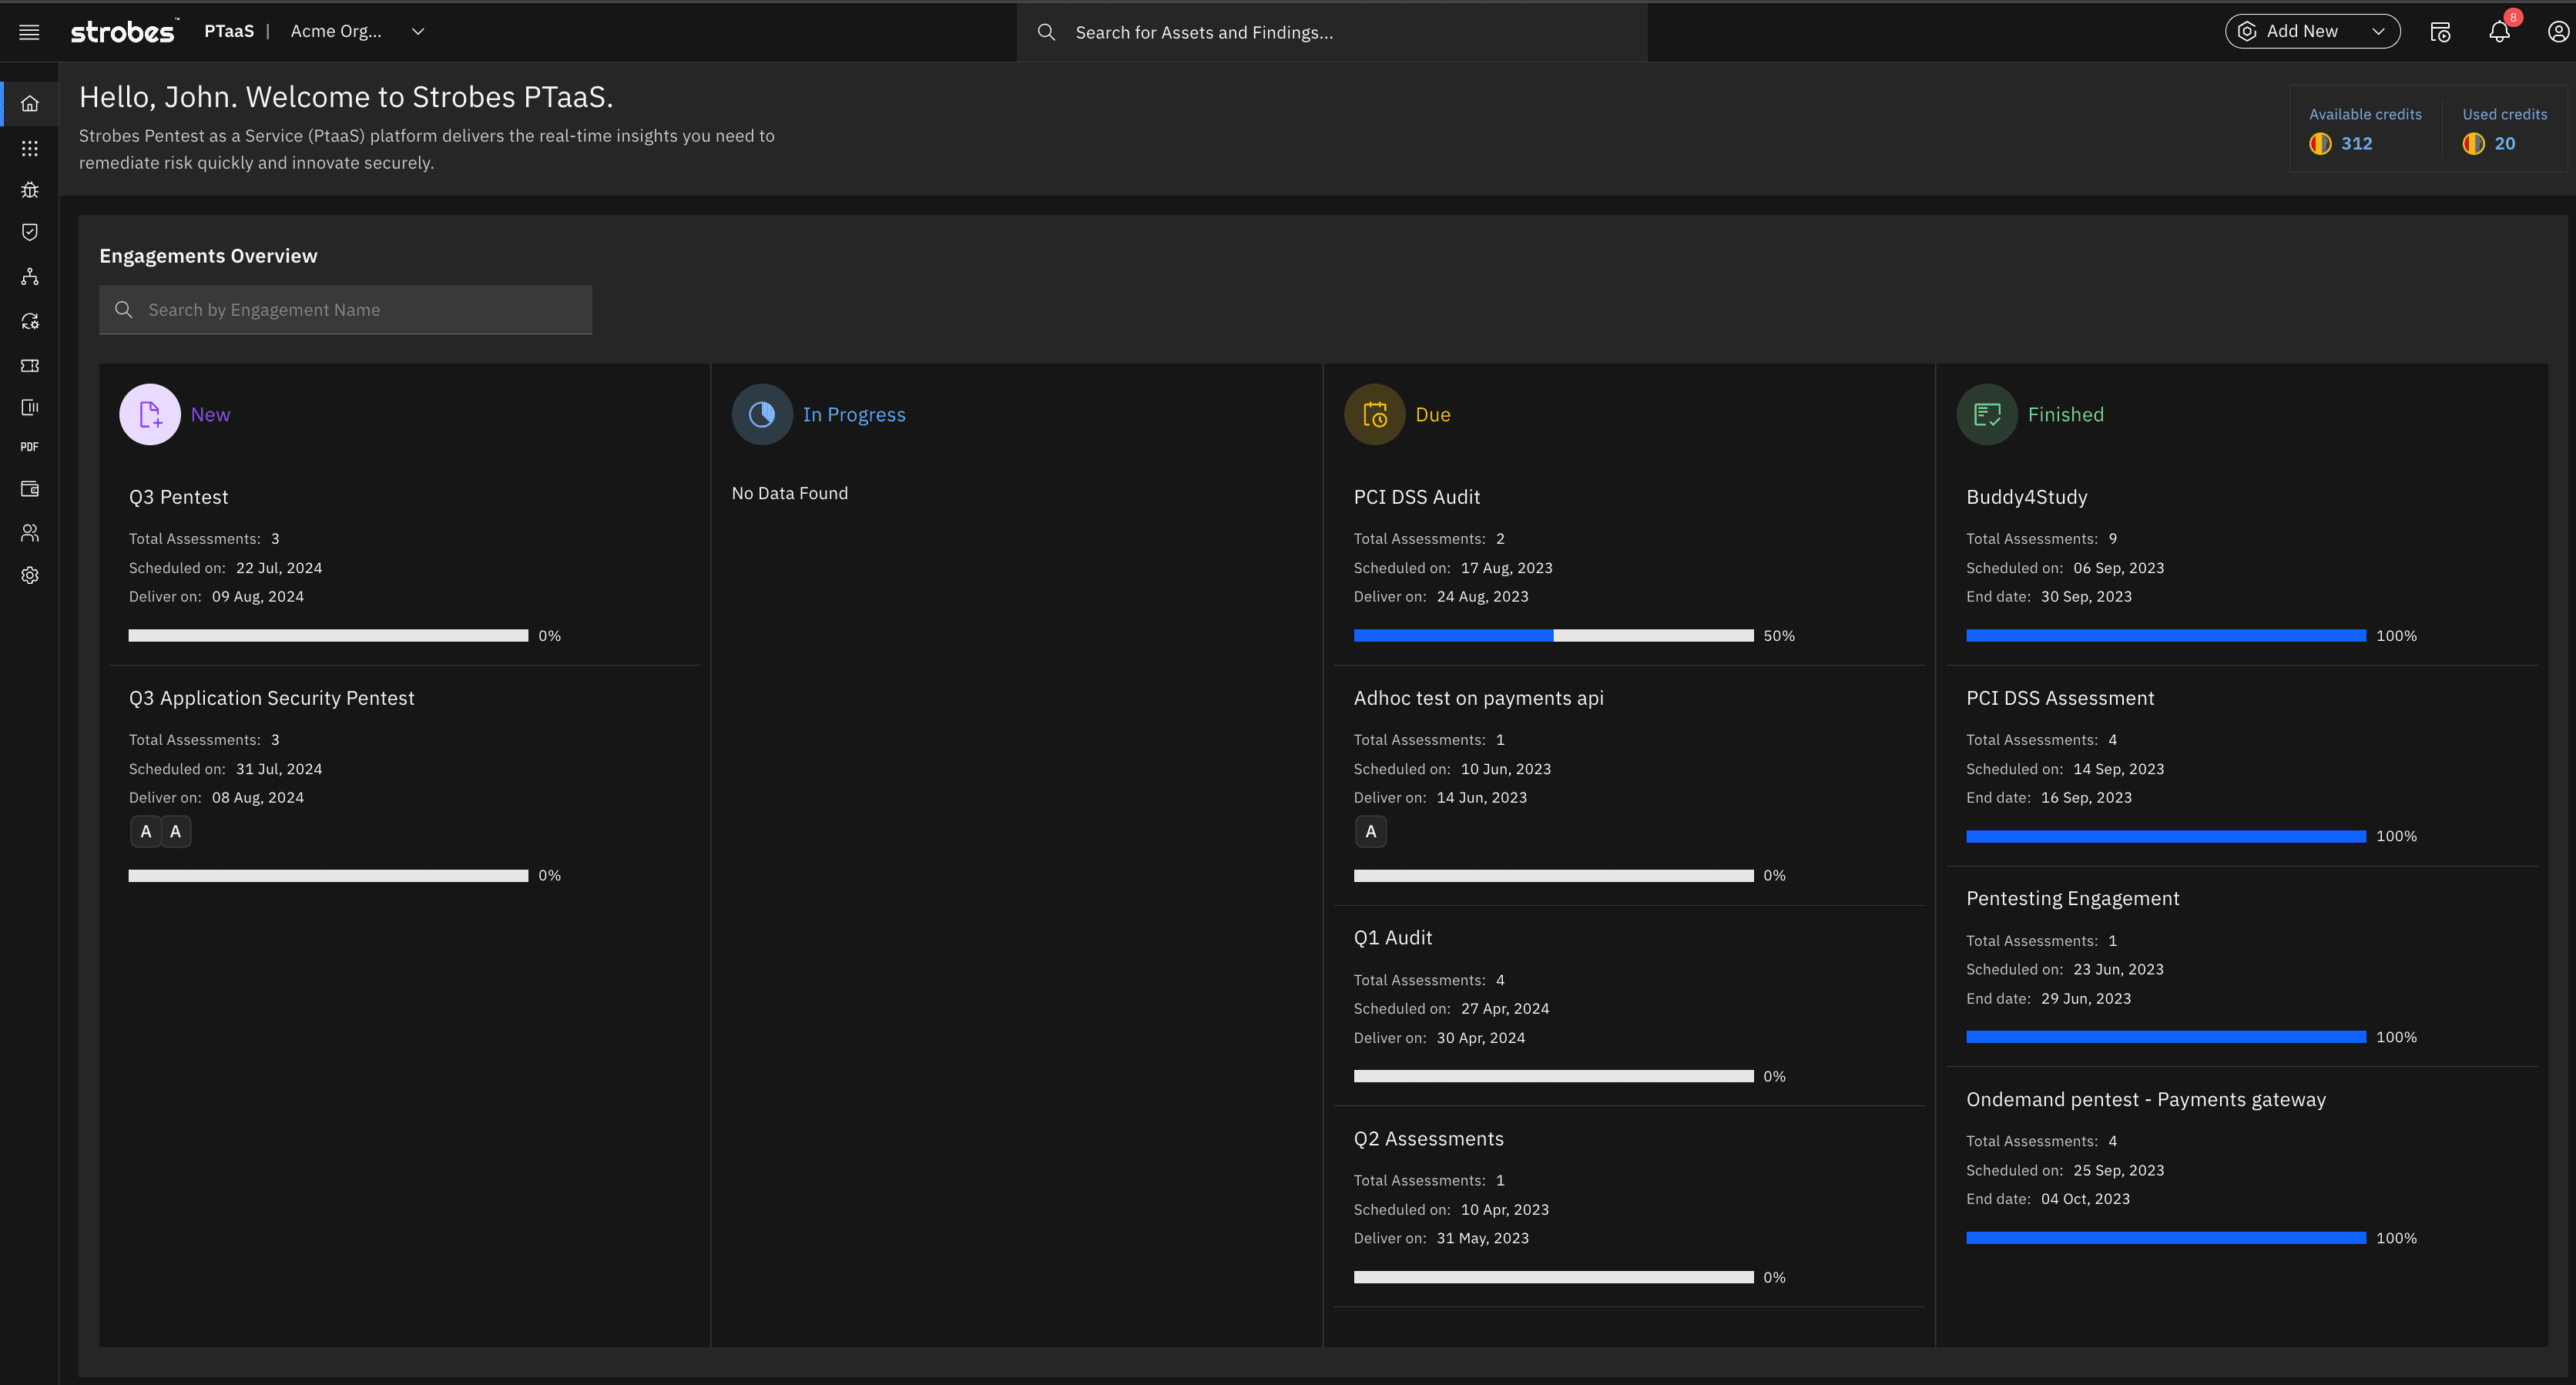Viewport: 2576px width, 1385px height.
Task: Open the Q3 Pentest engagement
Action: [179, 497]
